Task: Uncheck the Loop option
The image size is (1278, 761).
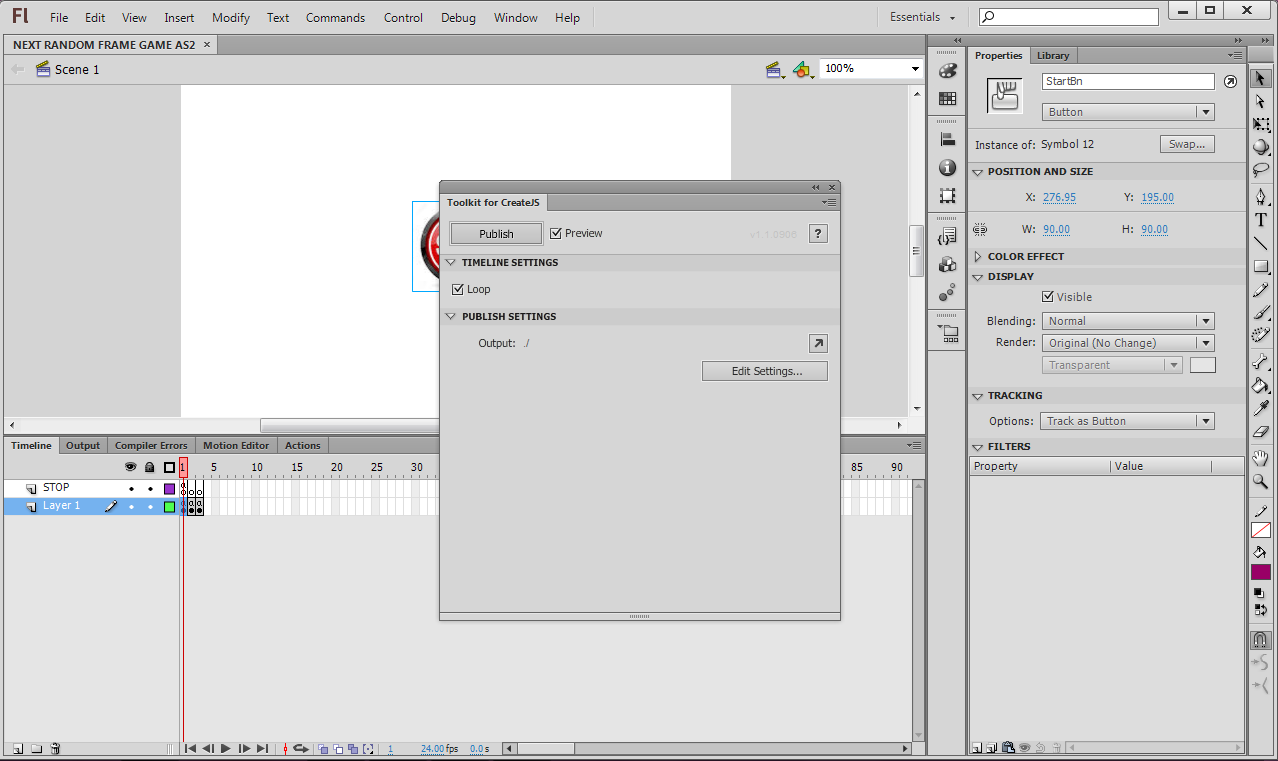Action: click(457, 289)
